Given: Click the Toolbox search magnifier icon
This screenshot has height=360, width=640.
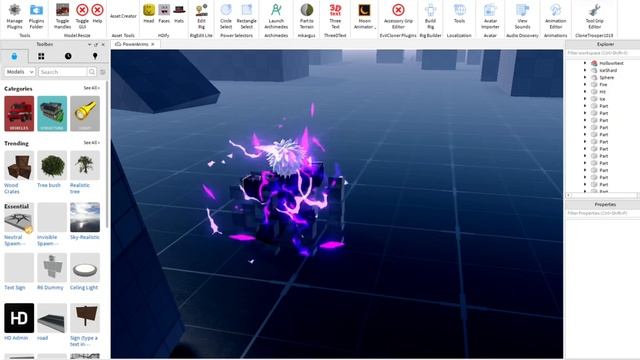Looking at the screenshot, I should (x=92, y=72).
